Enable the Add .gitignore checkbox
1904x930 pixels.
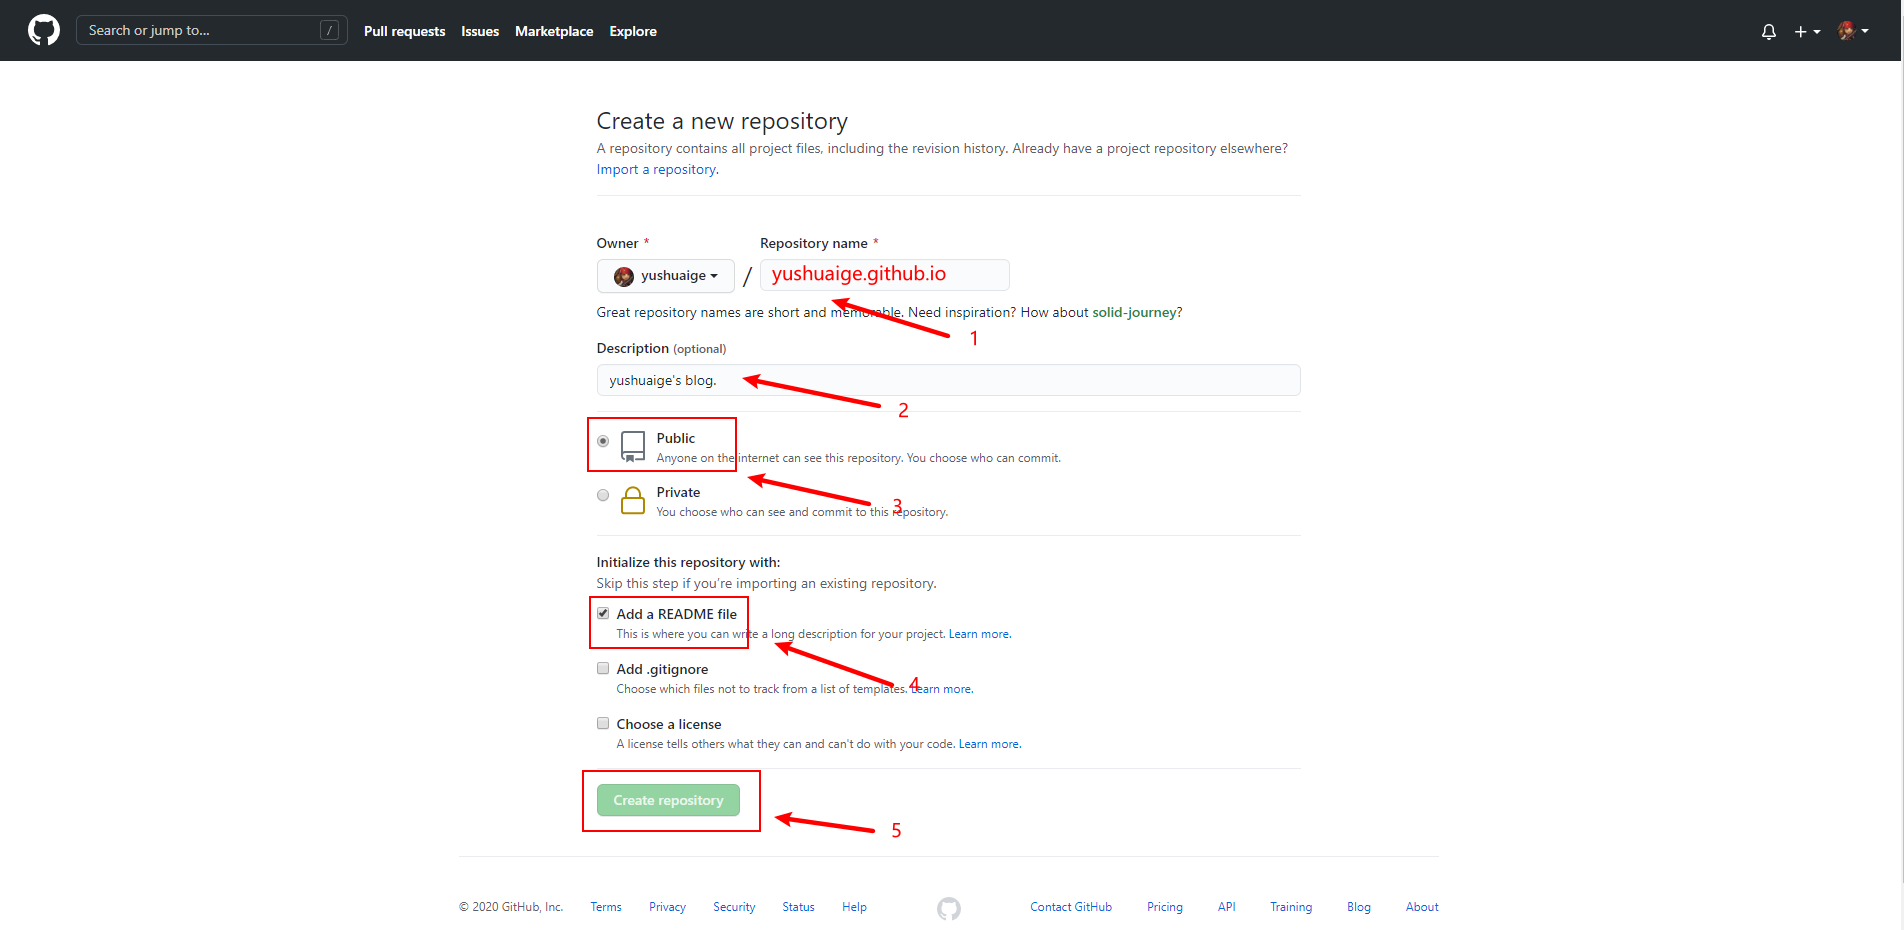coord(603,668)
